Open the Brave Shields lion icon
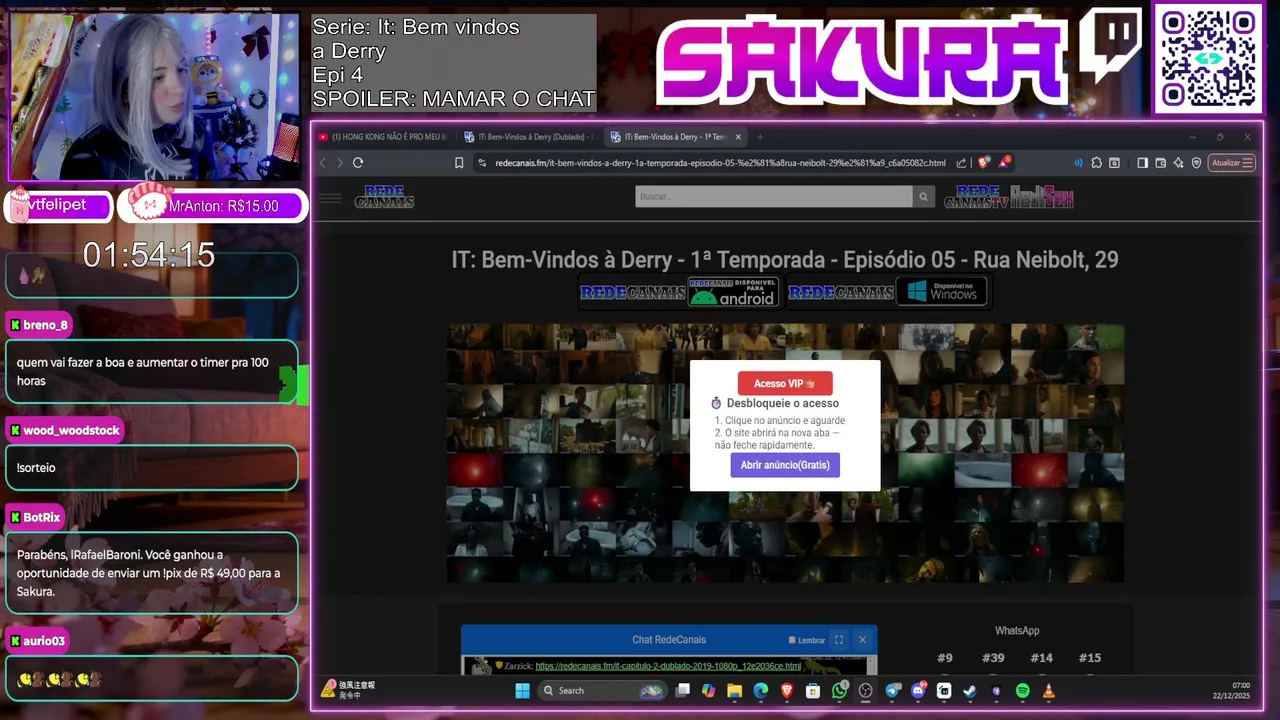The width and height of the screenshot is (1280, 720). coord(983,162)
